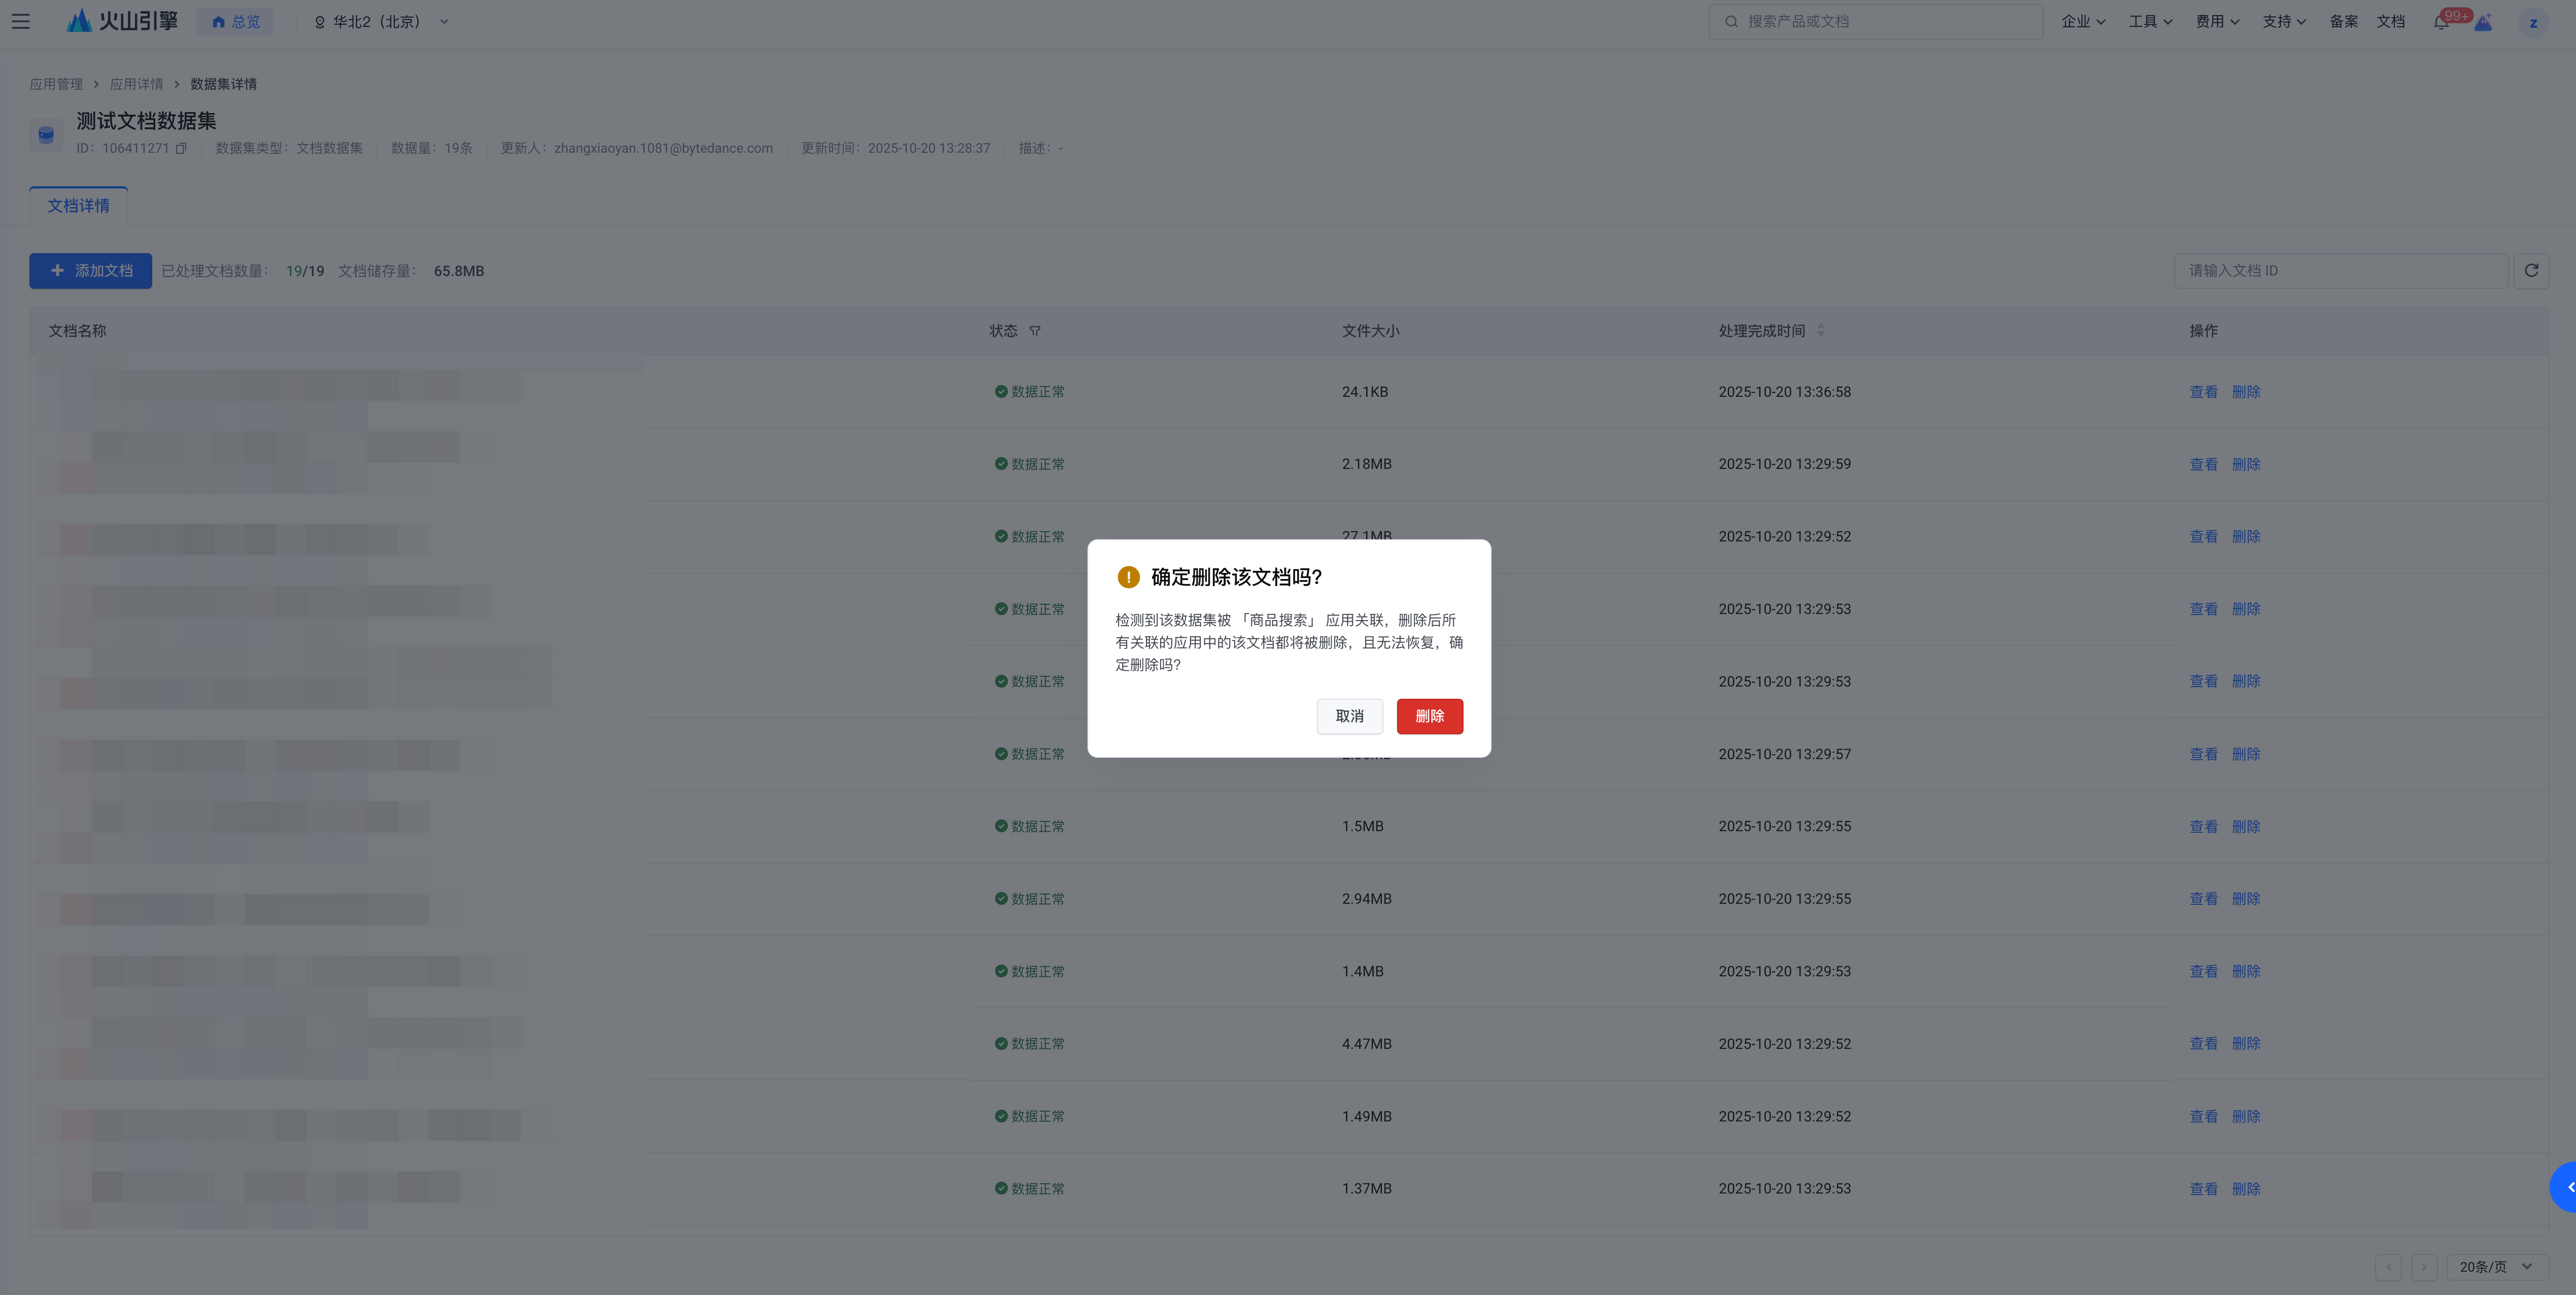Screen dimensions: 2576x1295
Task: Go to 总览 in the top bar
Action: tap(235, 22)
